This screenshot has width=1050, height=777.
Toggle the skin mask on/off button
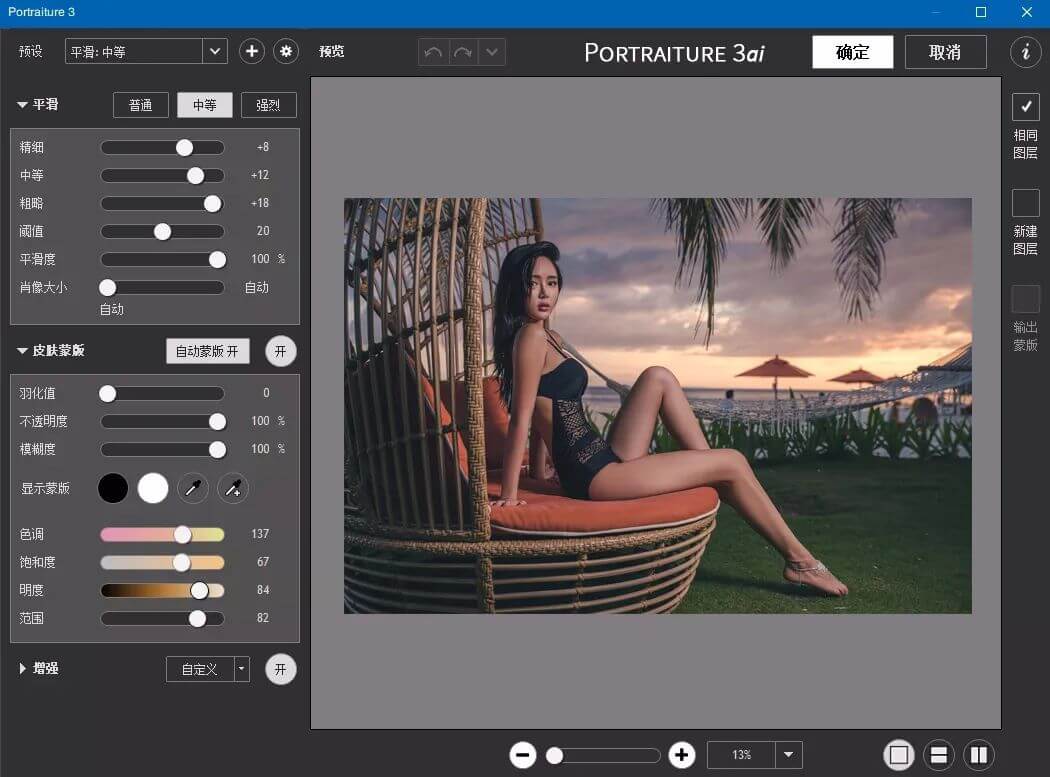point(280,351)
